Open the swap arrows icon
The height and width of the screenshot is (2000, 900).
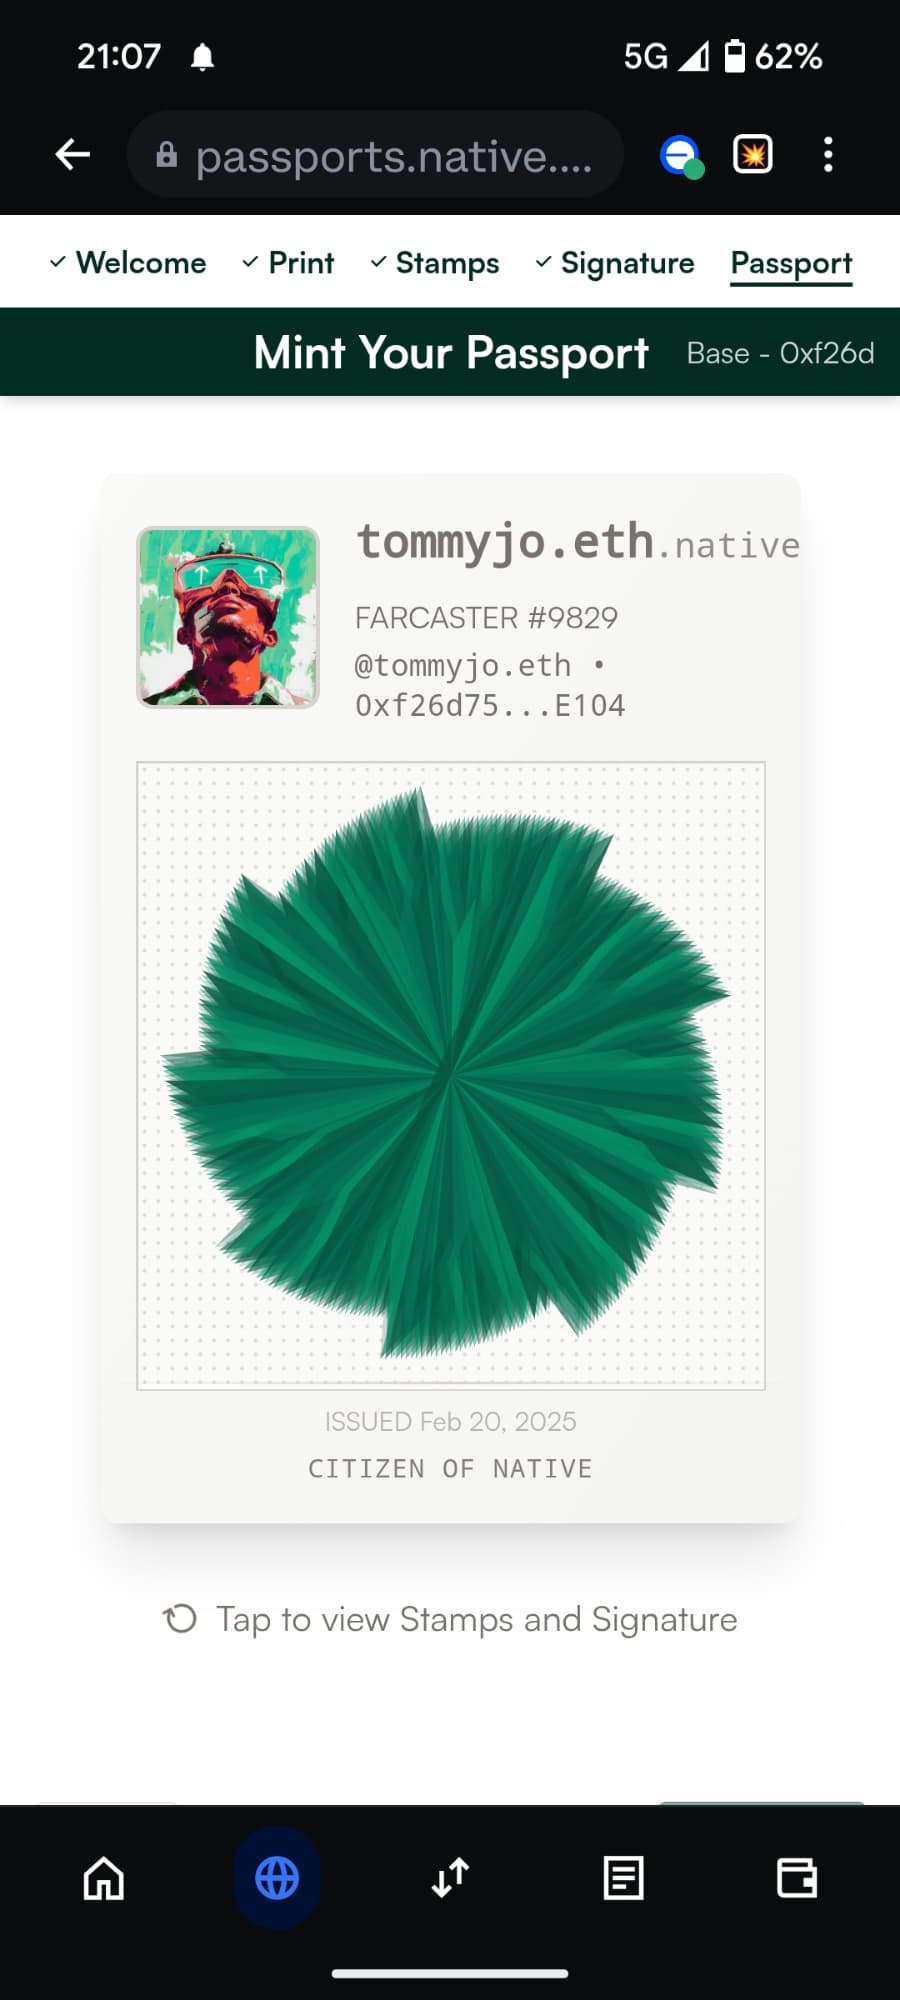coord(450,1878)
